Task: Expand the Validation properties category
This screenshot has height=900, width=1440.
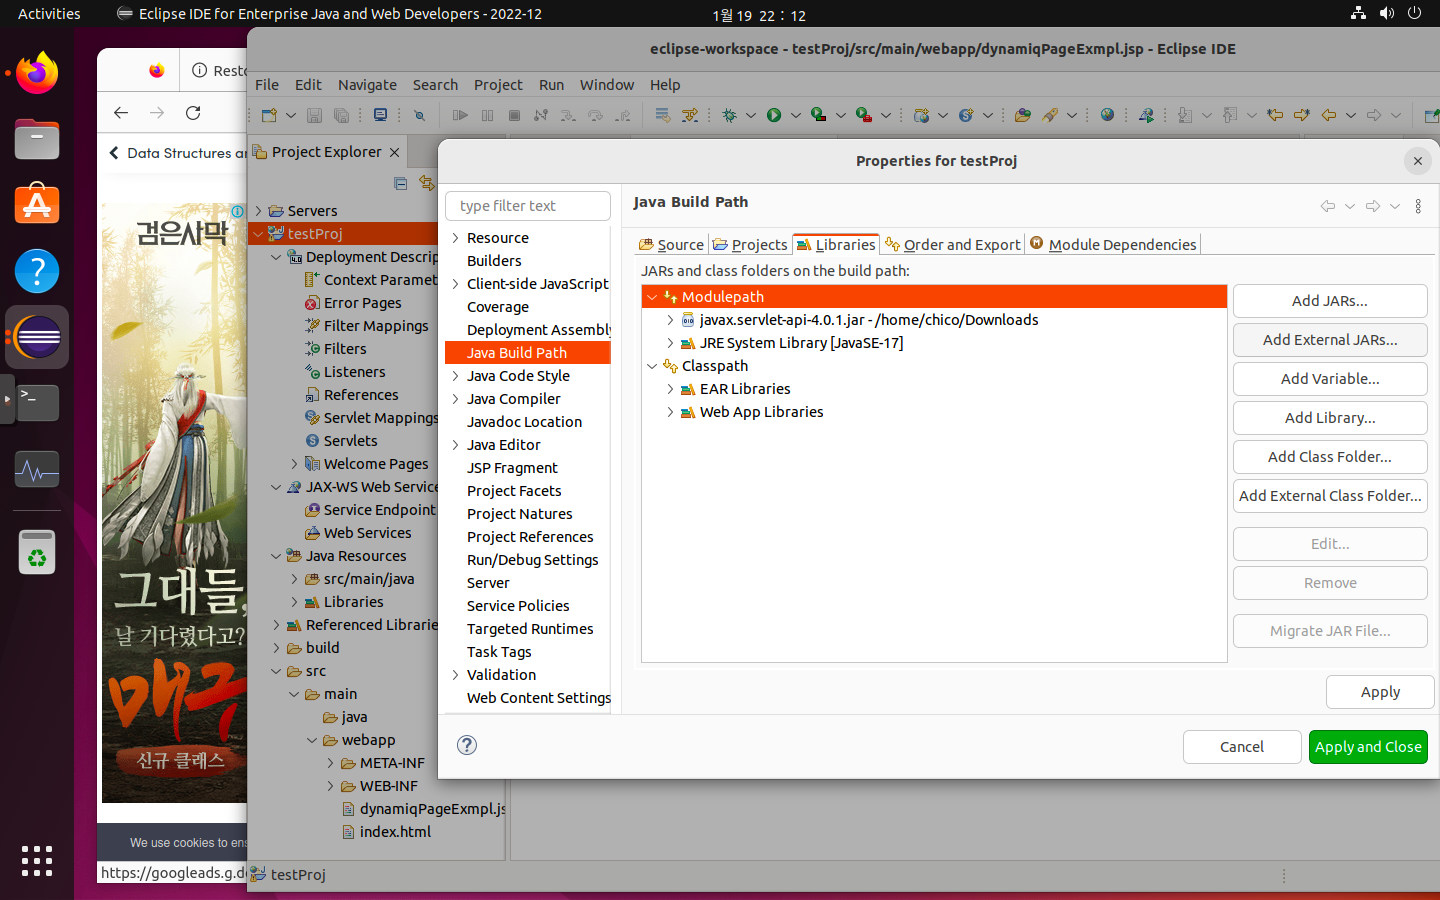Action: (456, 675)
